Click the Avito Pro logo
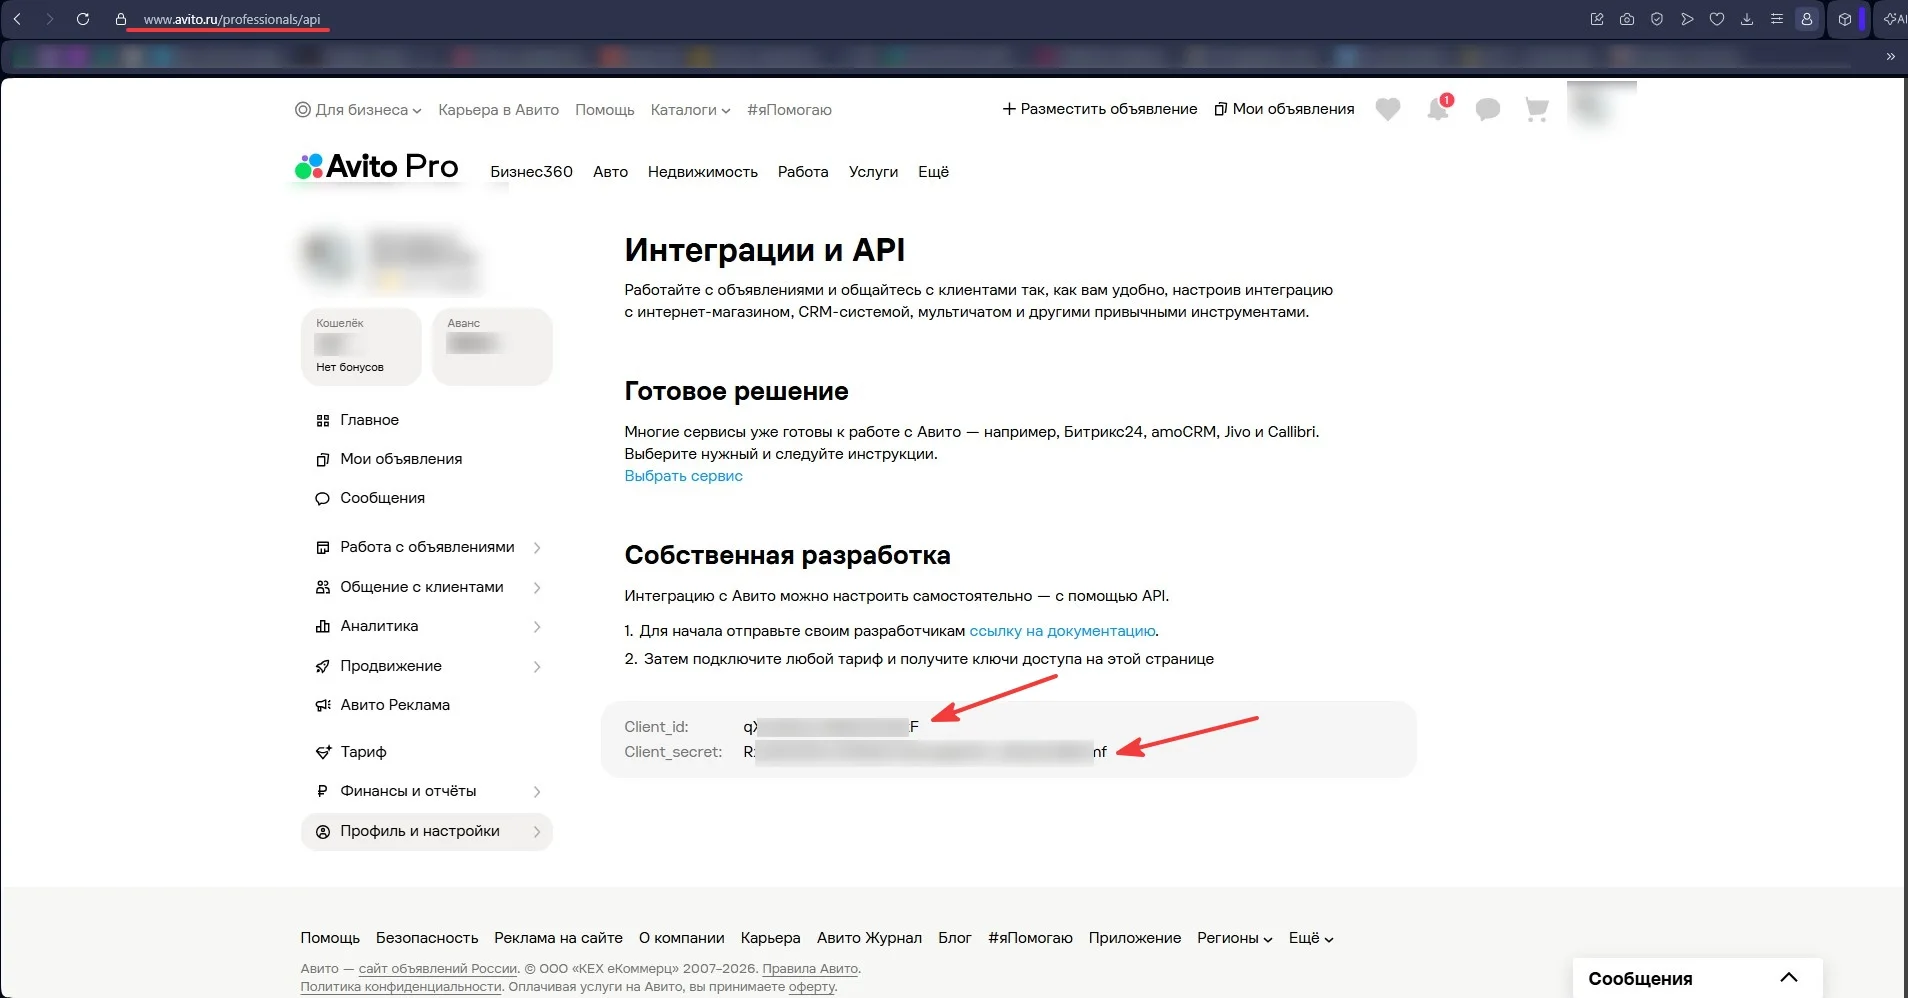This screenshot has width=1908, height=998. coord(376,167)
